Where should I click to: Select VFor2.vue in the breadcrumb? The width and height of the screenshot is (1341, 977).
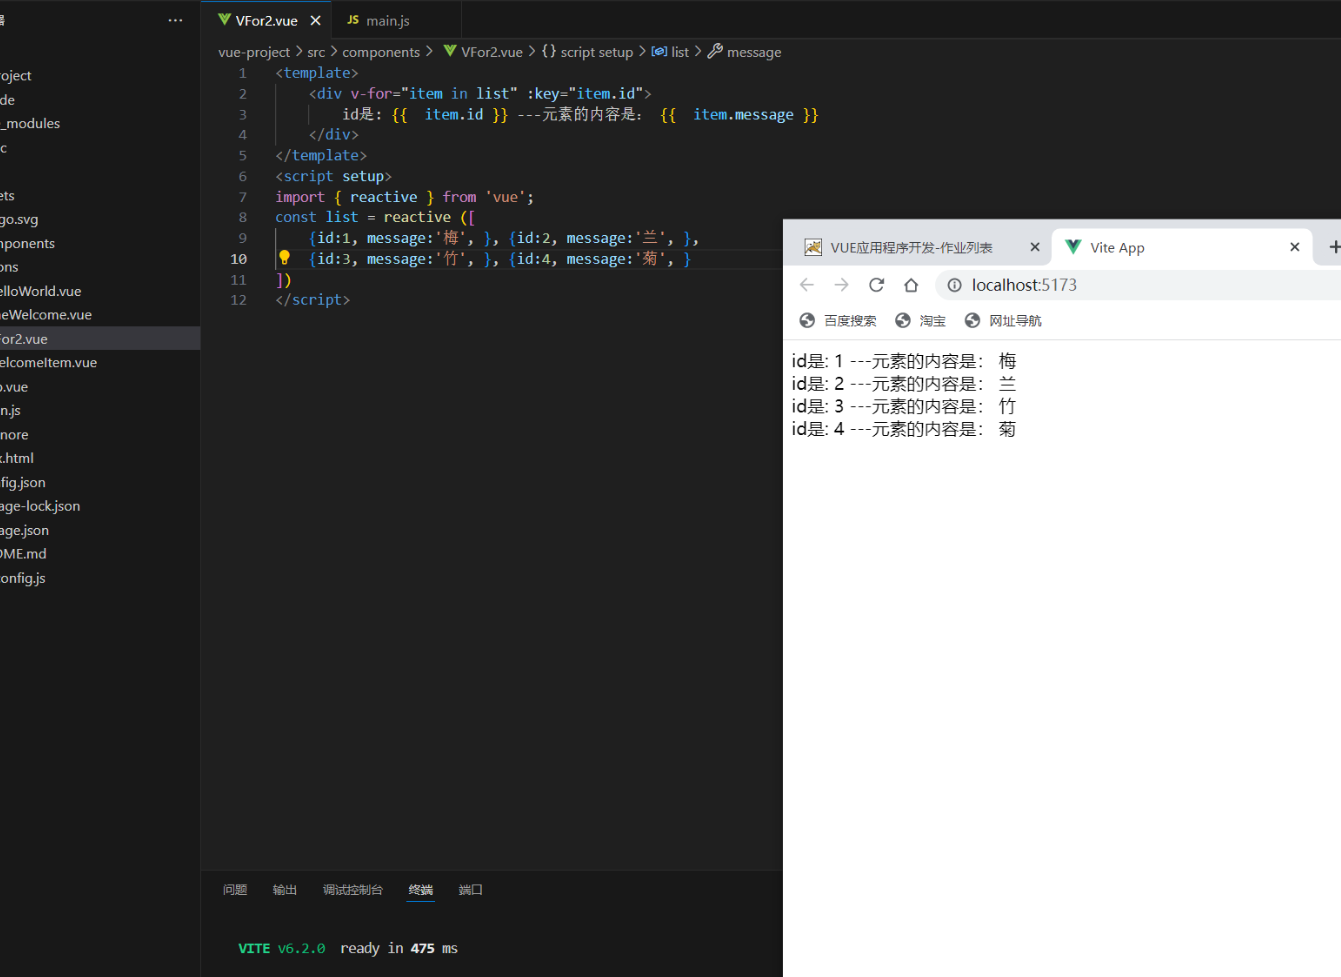[x=492, y=52]
